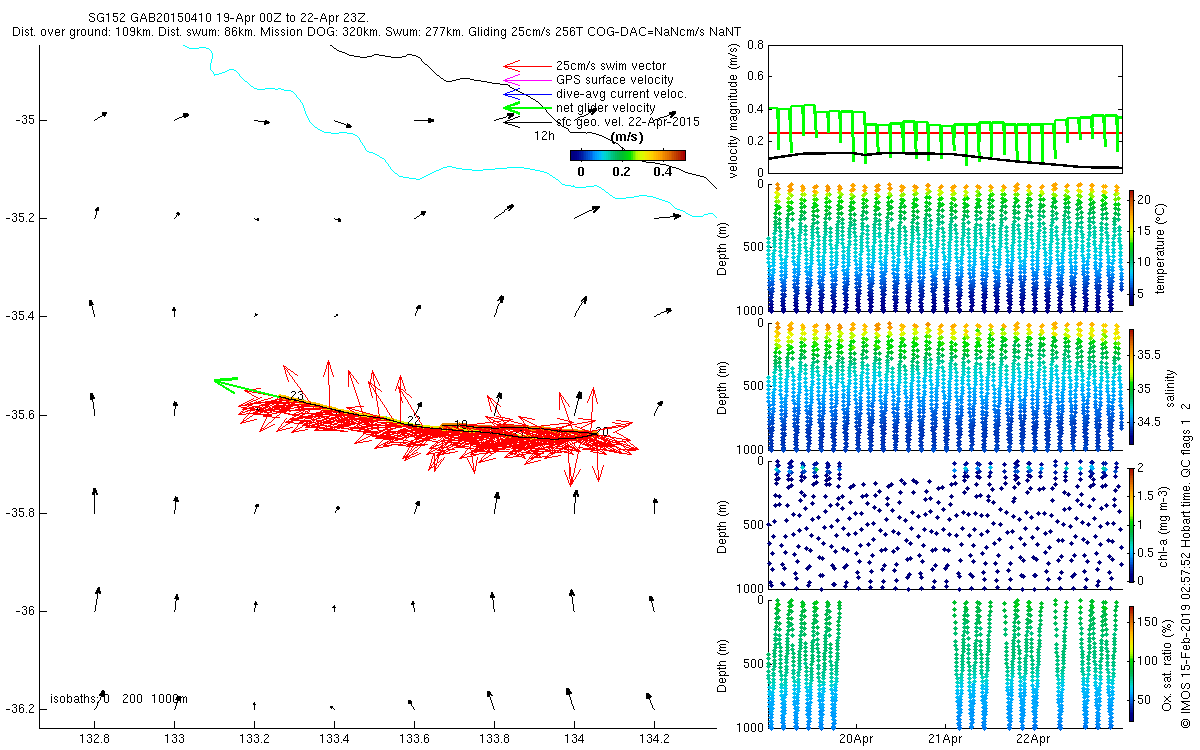Click the '34.5' tick on the salinity color bar

[x=1149, y=421]
